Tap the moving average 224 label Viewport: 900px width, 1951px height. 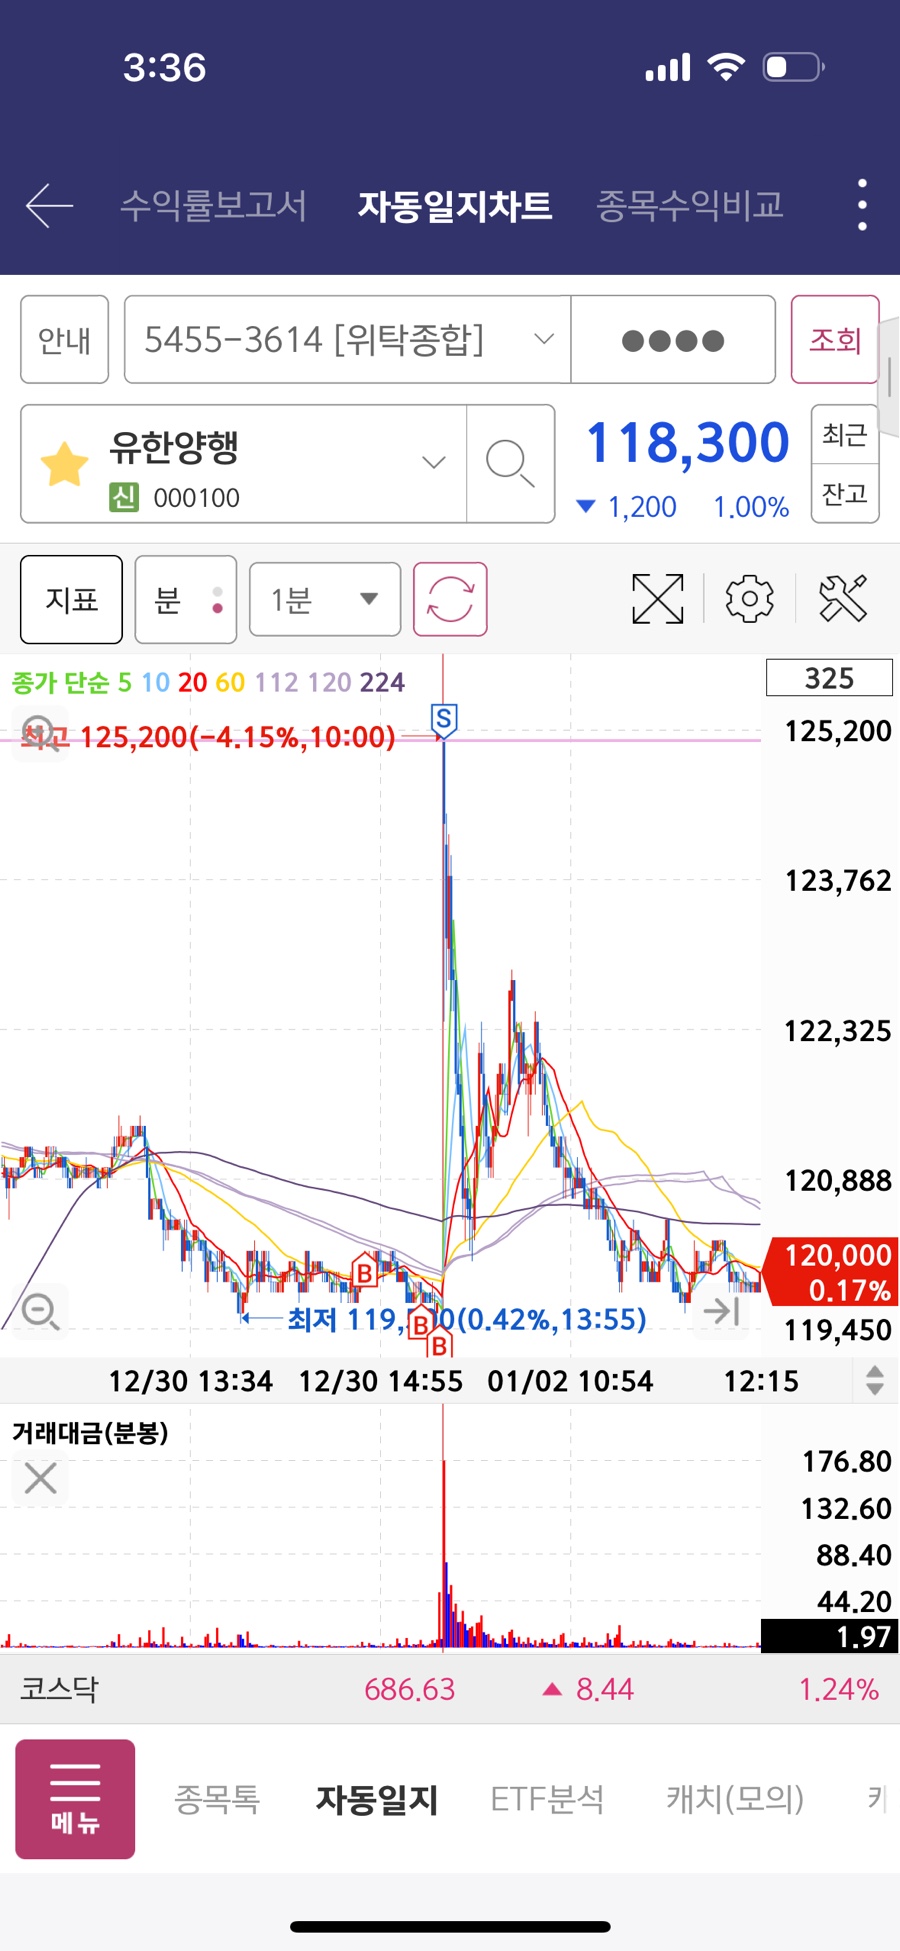(x=382, y=682)
